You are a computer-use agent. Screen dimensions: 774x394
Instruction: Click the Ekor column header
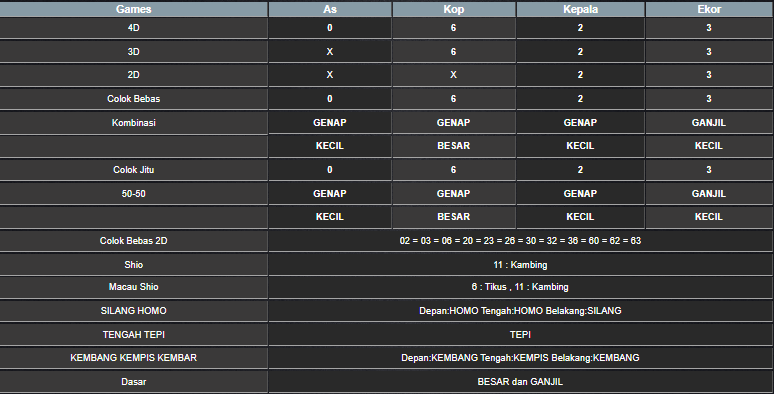click(709, 9)
